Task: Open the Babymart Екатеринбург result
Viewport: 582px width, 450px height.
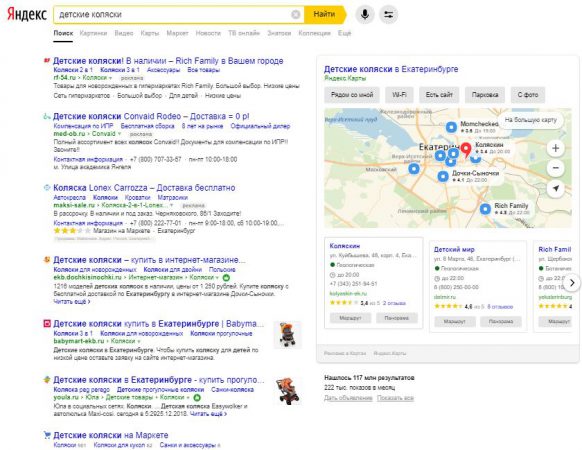Action: pos(158,324)
